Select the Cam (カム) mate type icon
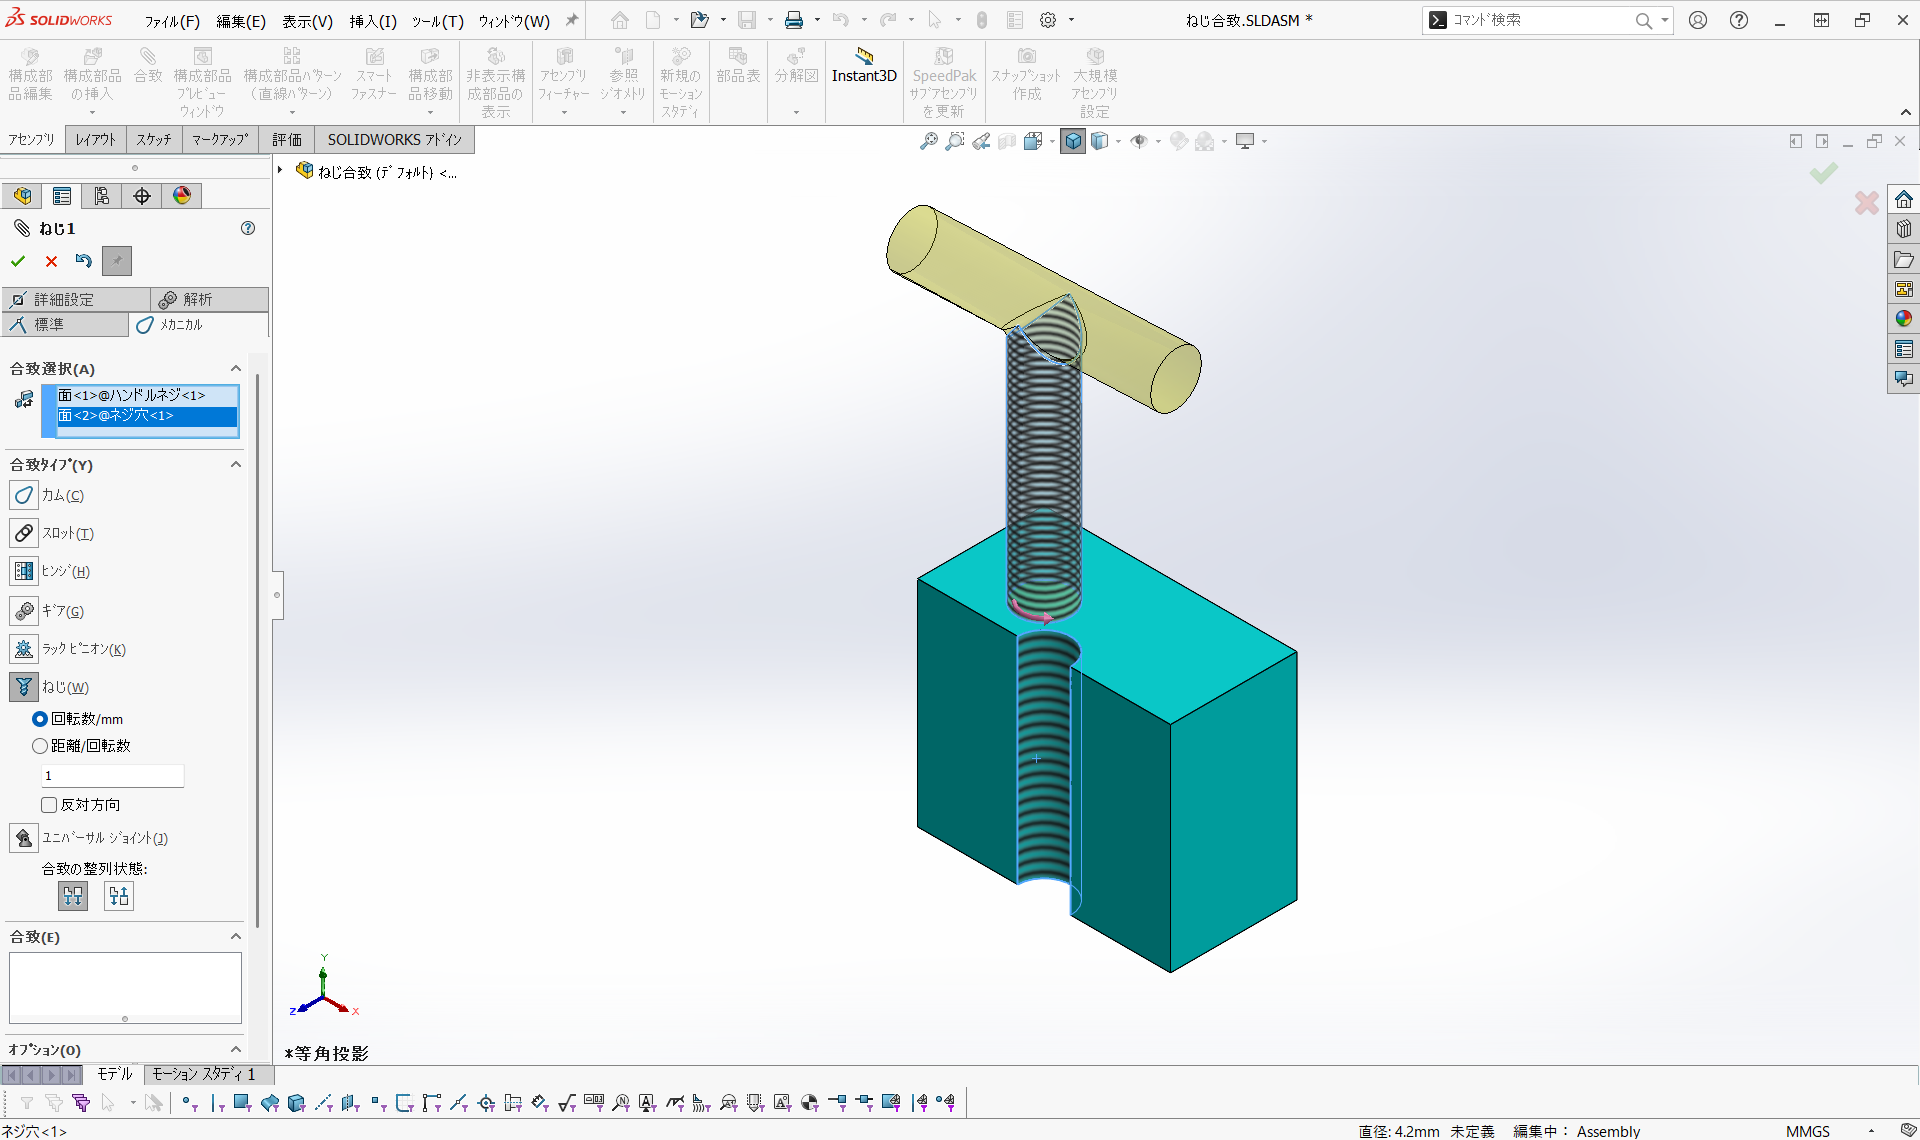Viewport: 1920px width, 1140px height. point(24,495)
